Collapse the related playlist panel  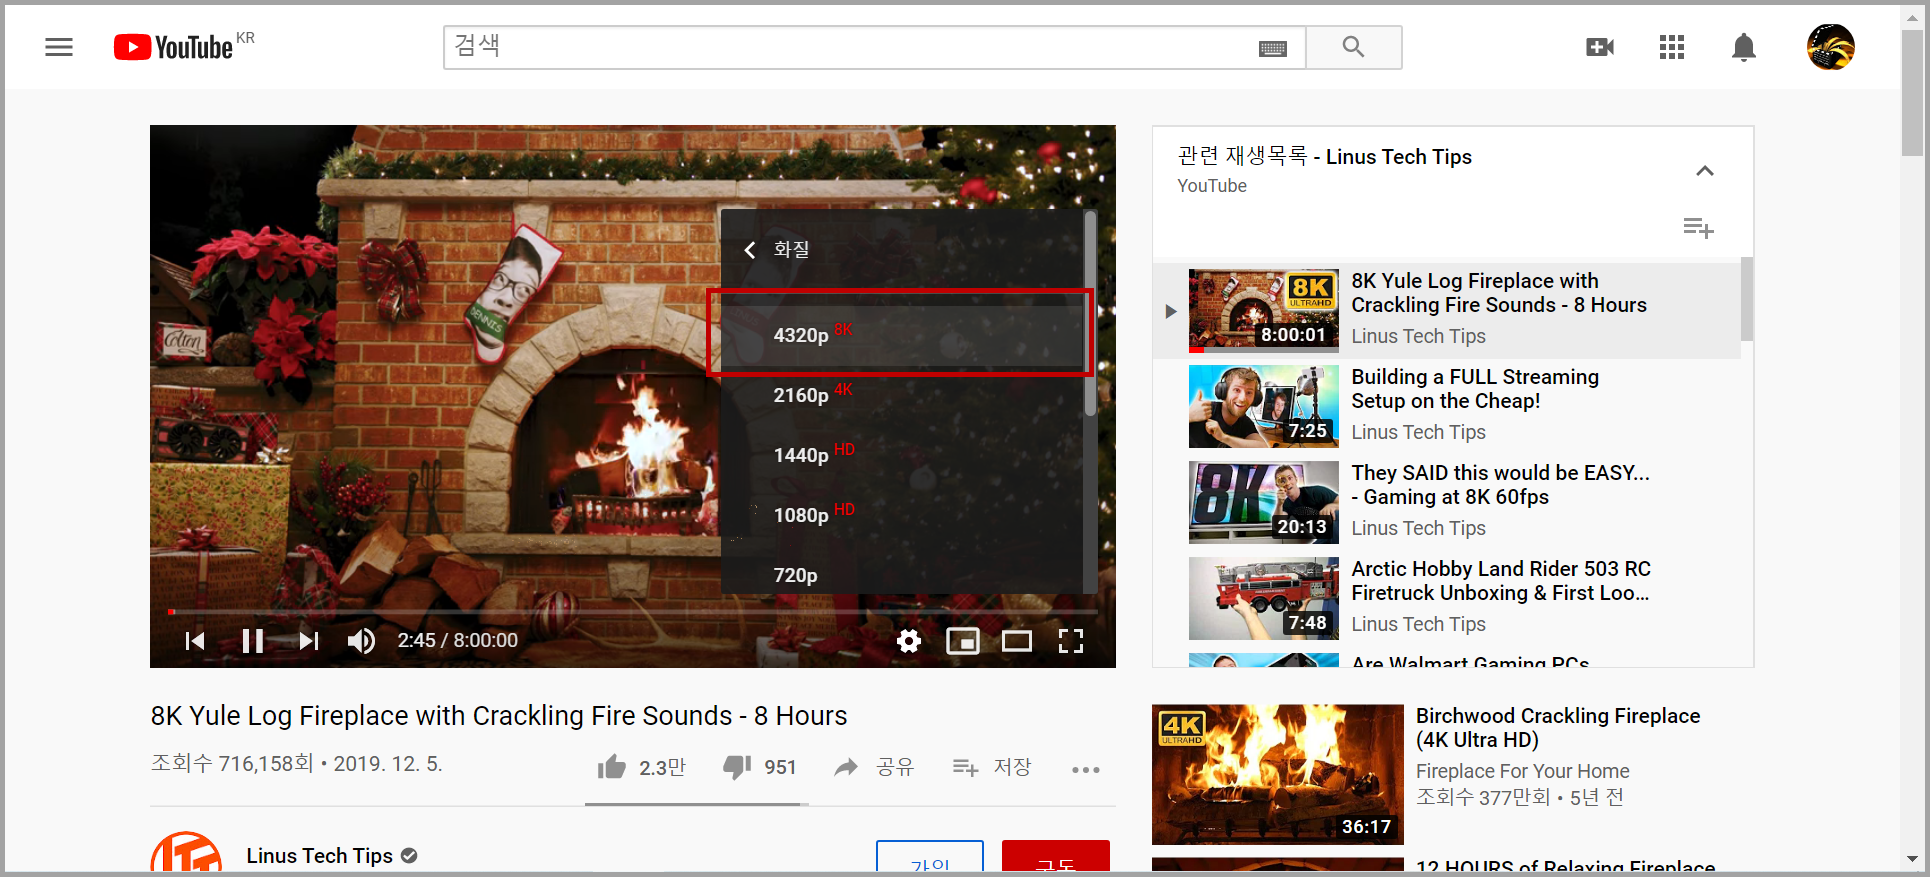pos(1705,171)
